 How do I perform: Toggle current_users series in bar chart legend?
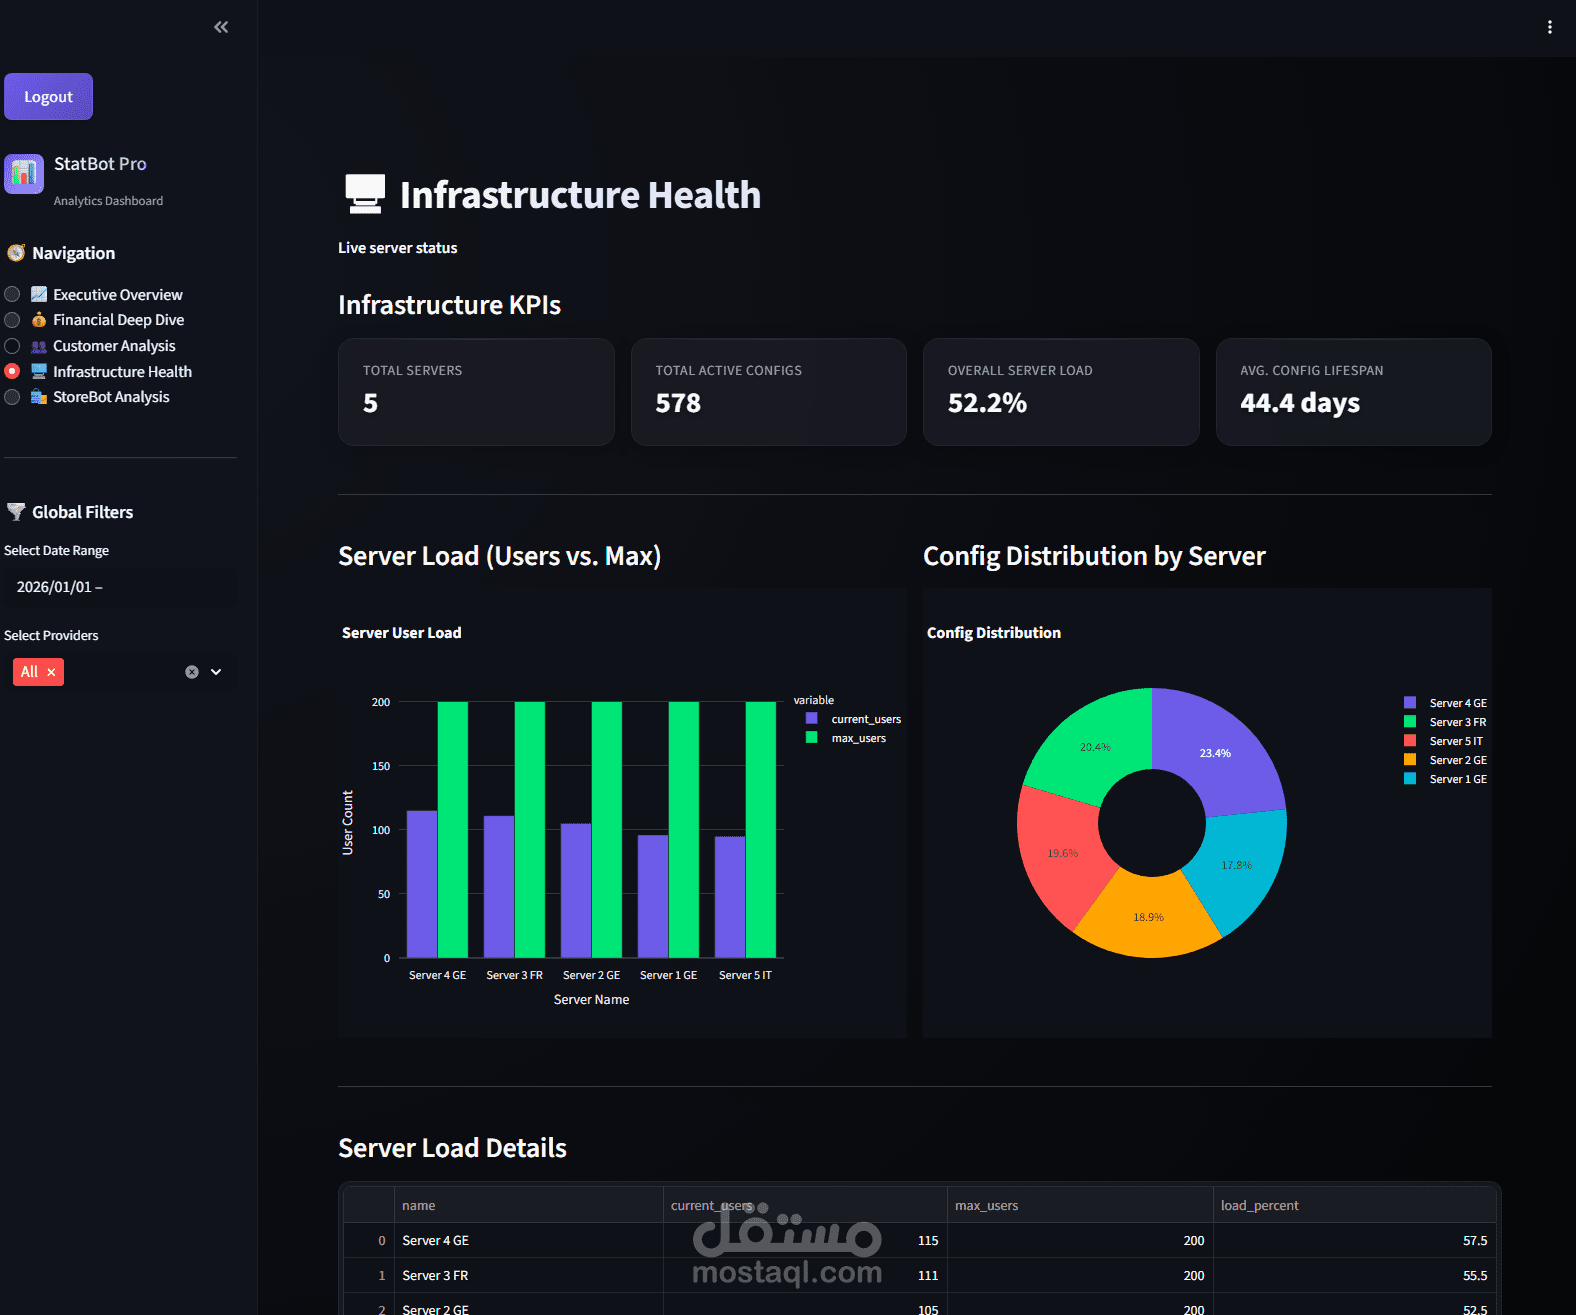pos(853,719)
